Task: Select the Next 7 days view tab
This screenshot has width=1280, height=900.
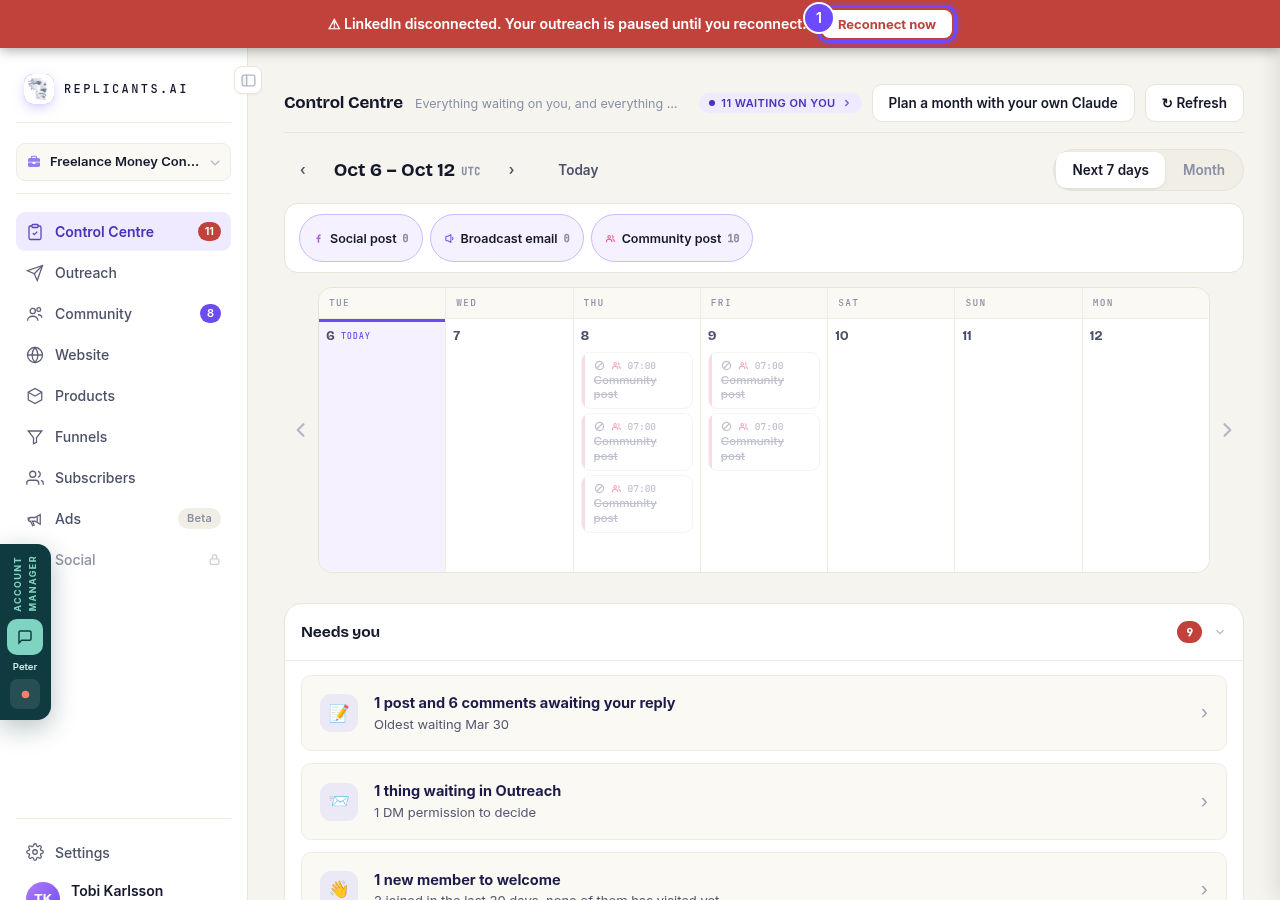Action: tap(1110, 170)
